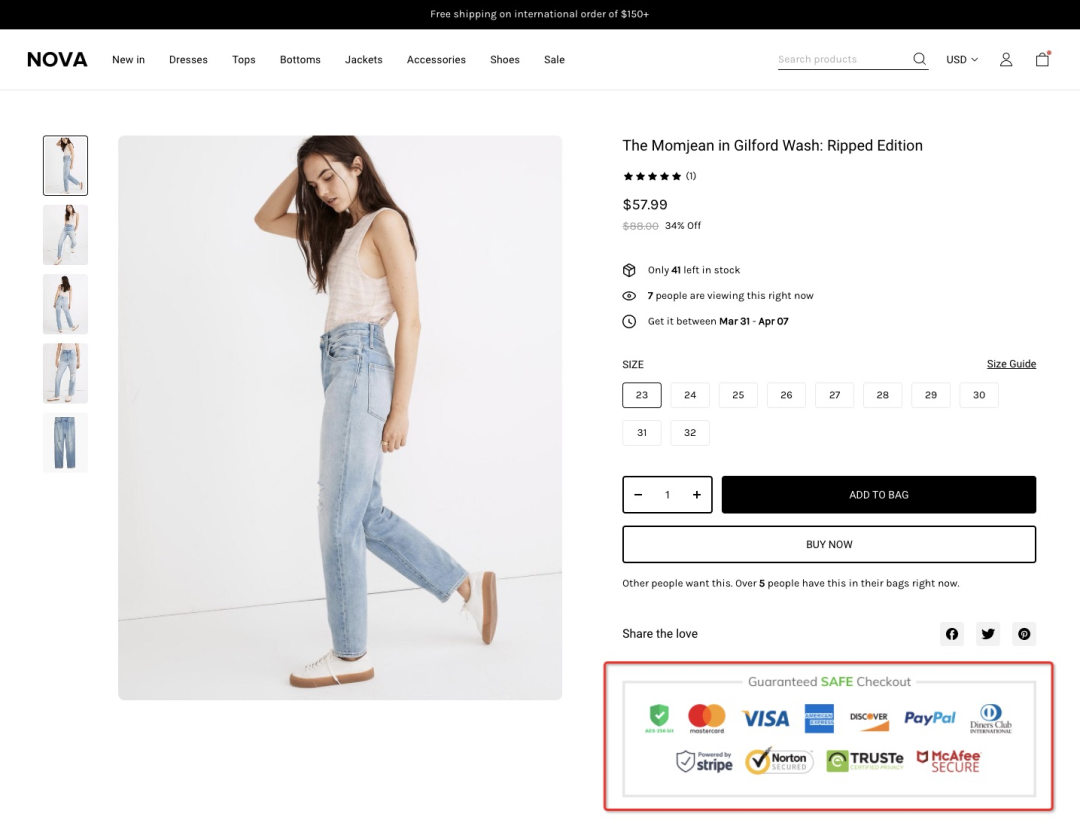Click the plus to increase quantity
This screenshot has width=1080, height=832.
click(x=696, y=494)
